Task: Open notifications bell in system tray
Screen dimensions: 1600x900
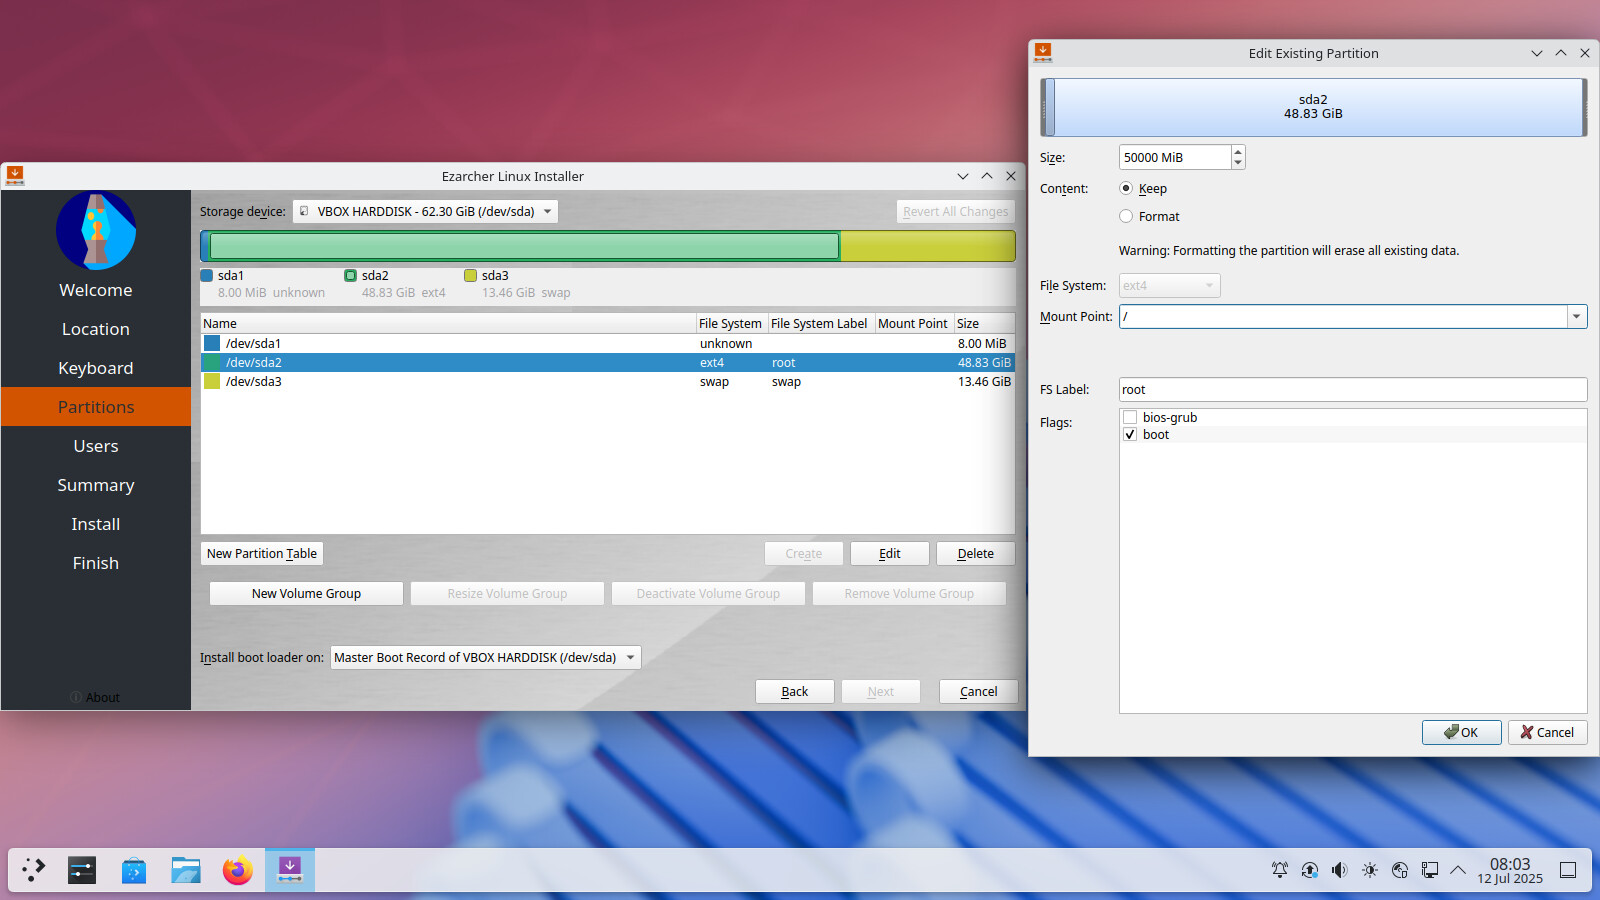Action: [x=1279, y=870]
